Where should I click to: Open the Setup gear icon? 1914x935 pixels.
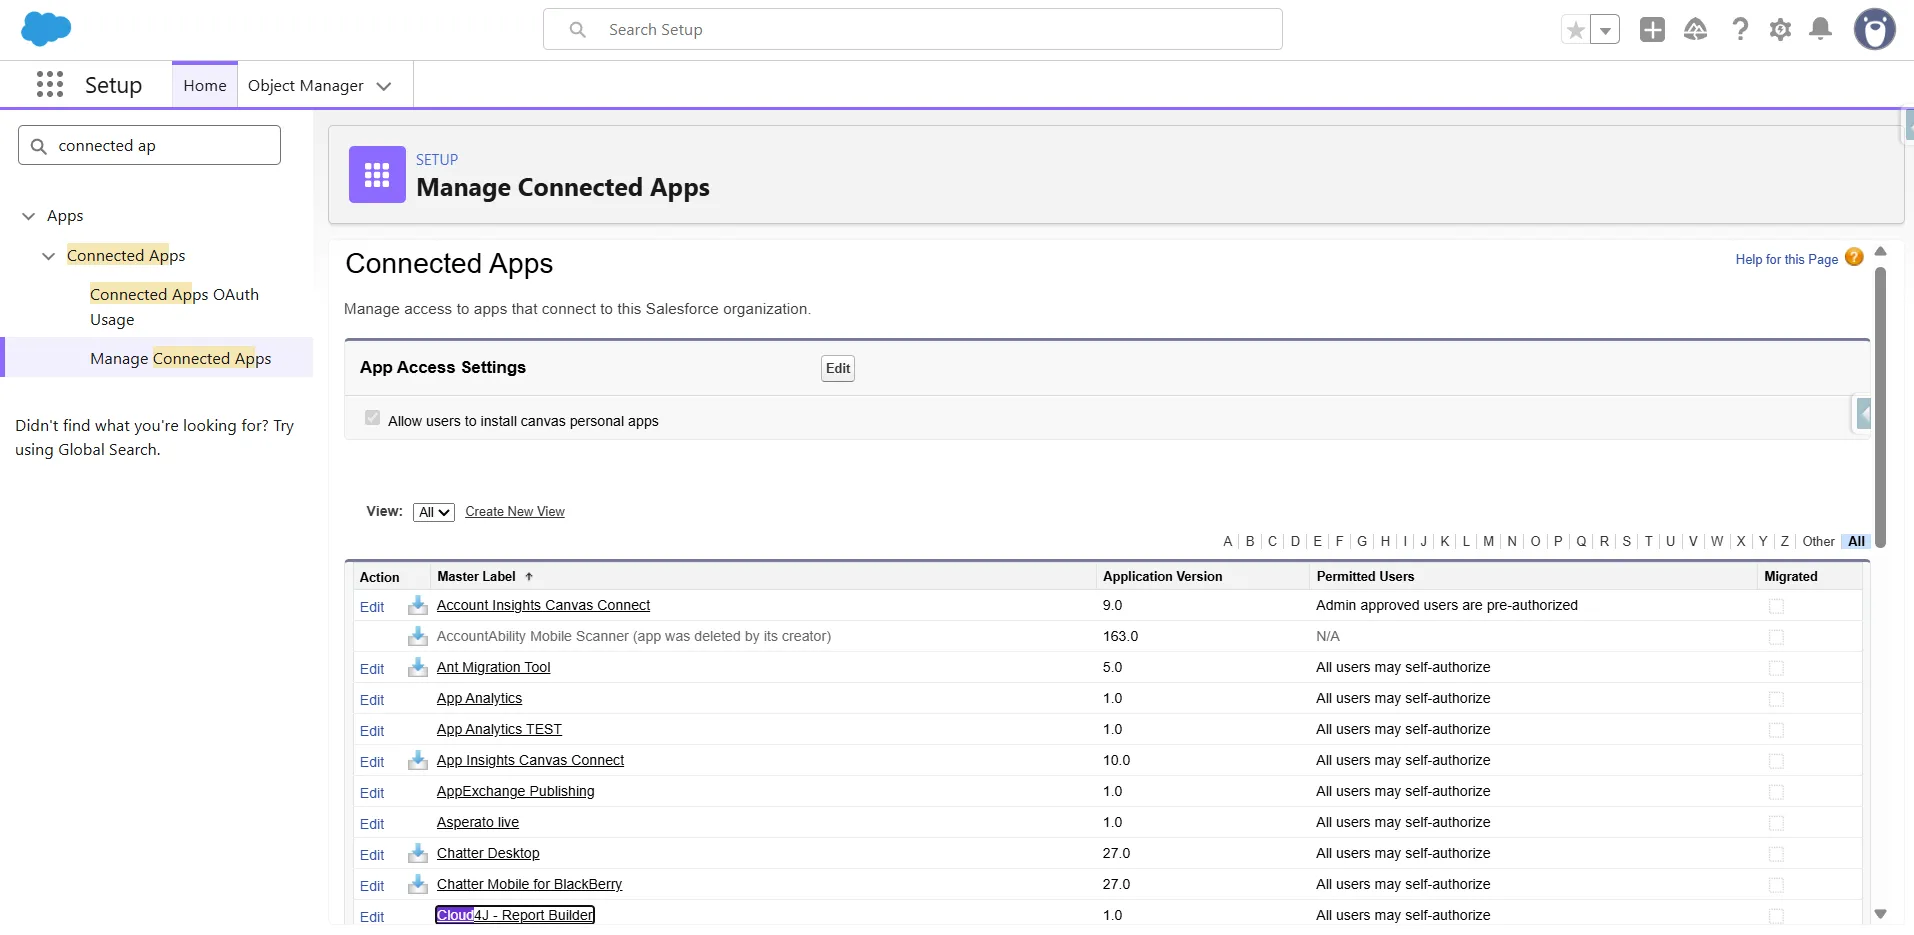point(1780,30)
